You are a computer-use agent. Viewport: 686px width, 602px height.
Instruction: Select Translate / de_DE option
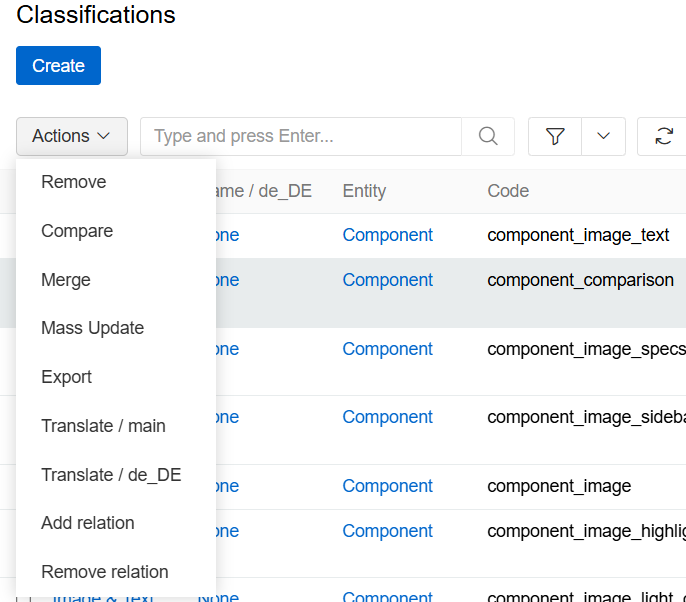point(111,475)
